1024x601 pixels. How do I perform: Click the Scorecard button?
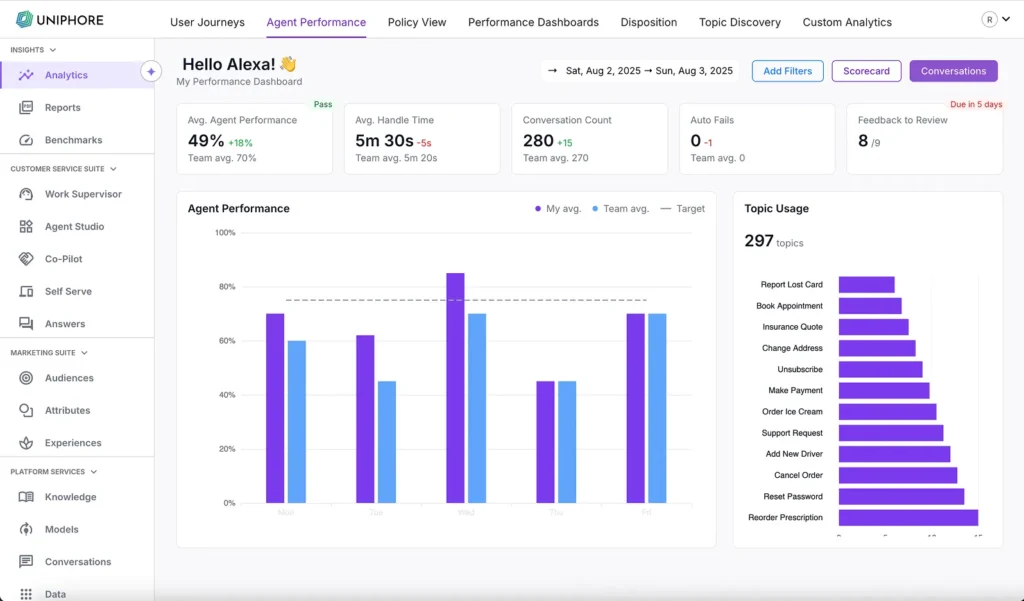[866, 71]
